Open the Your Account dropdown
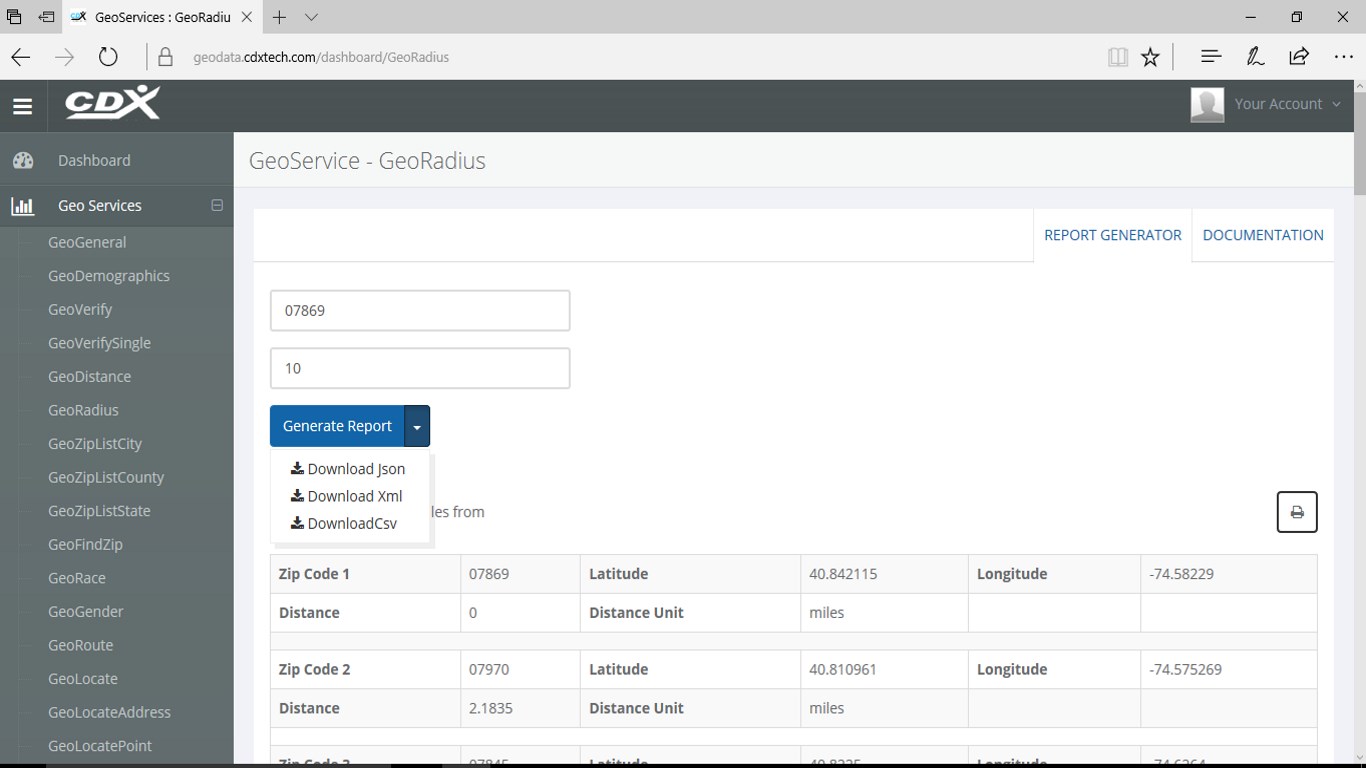 (x=1288, y=104)
